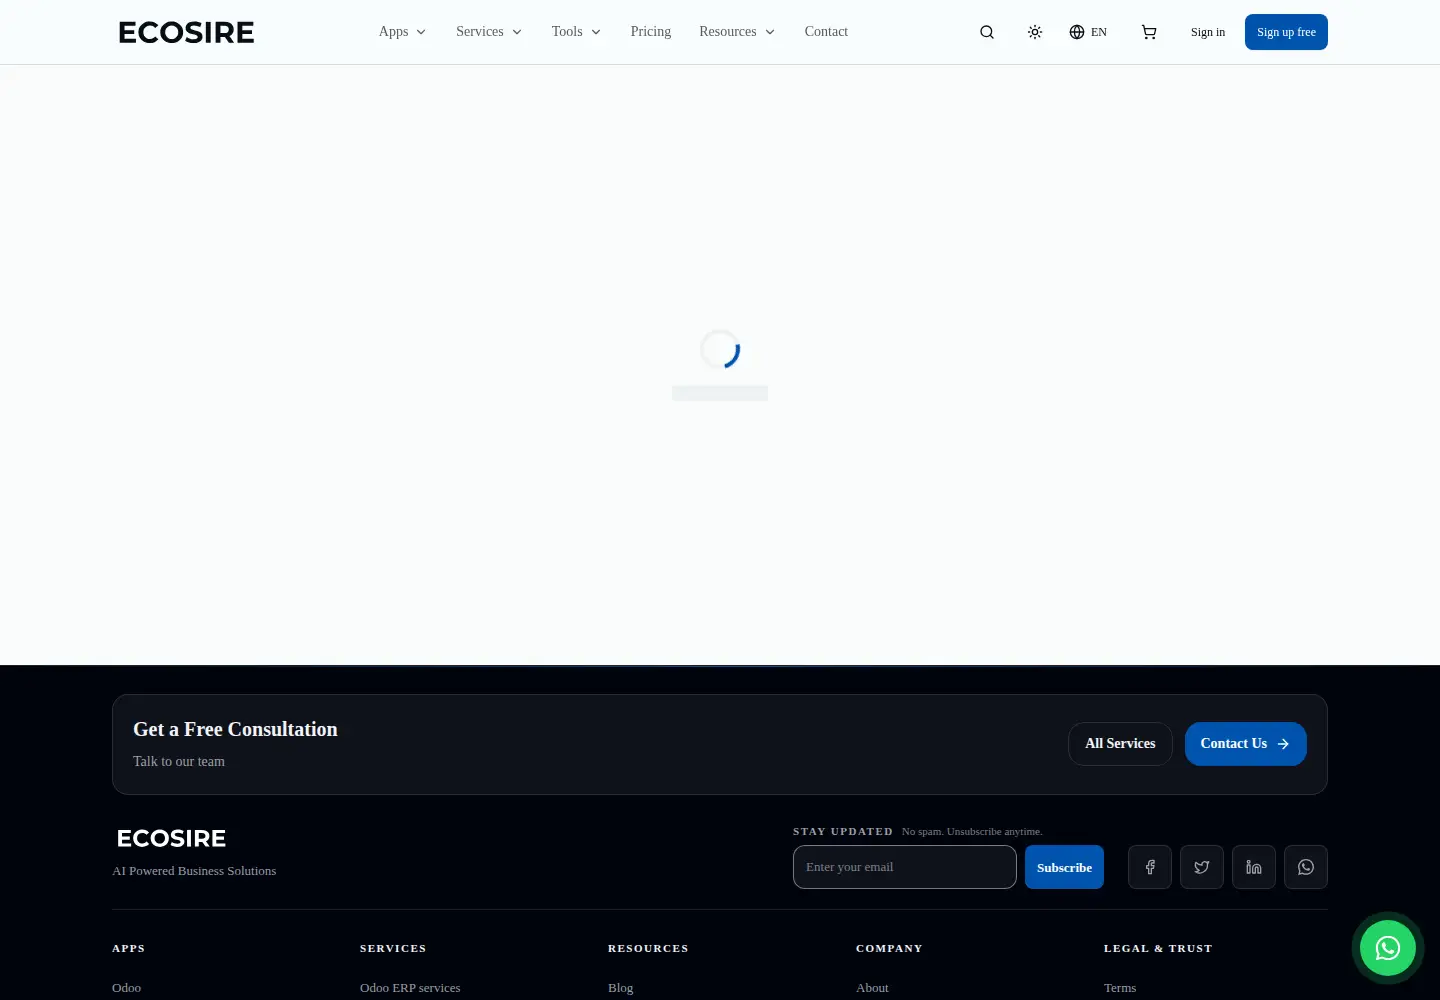Click the Contact Us button
This screenshot has width=1440, height=1000.
point(1245,744)
